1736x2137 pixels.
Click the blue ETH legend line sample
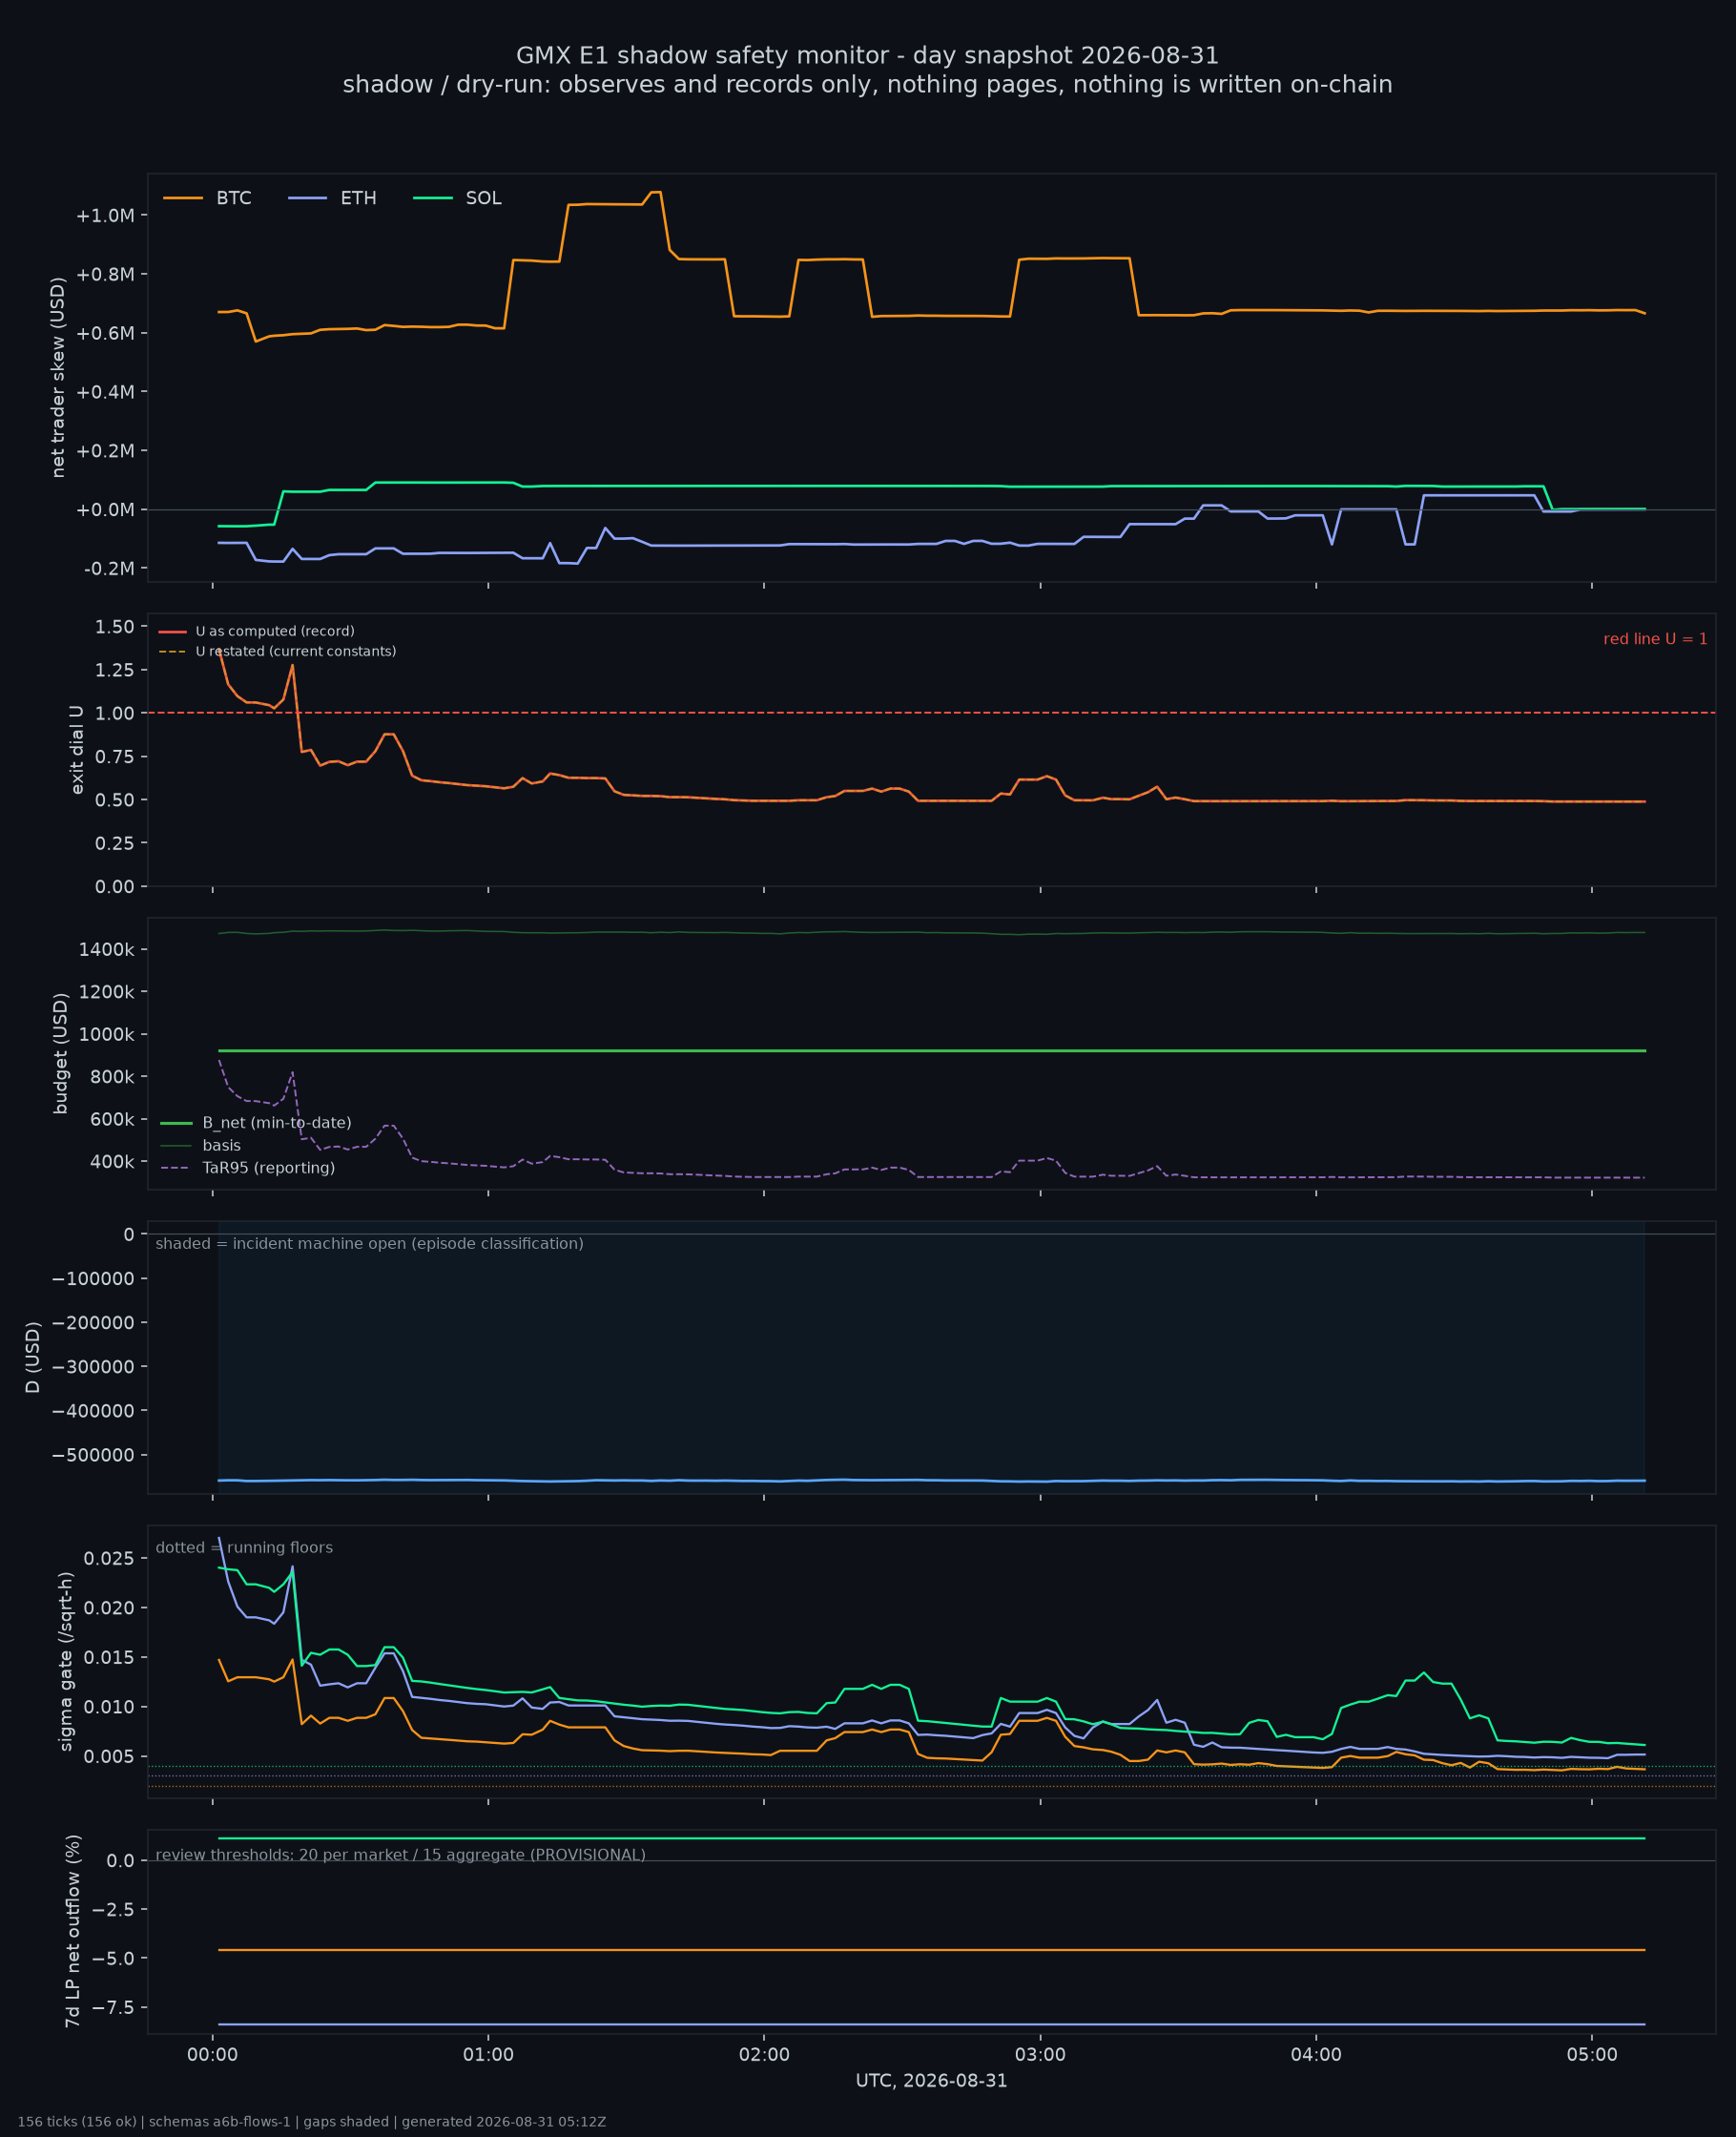(307, 199)
